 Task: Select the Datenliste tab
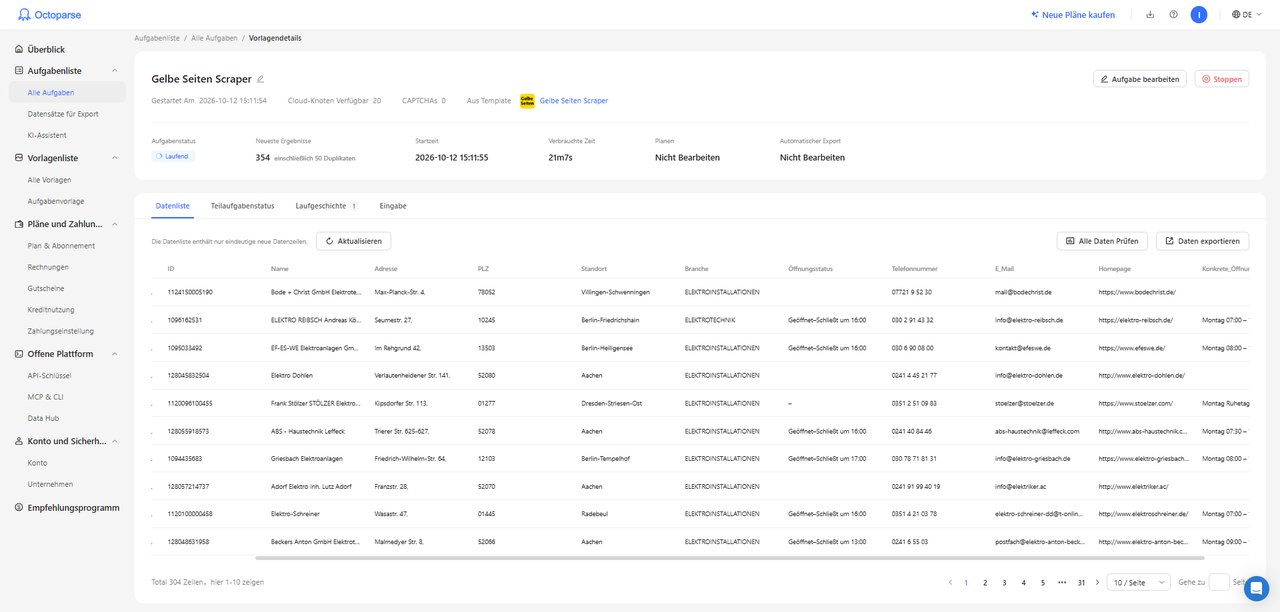click(173, 206)
